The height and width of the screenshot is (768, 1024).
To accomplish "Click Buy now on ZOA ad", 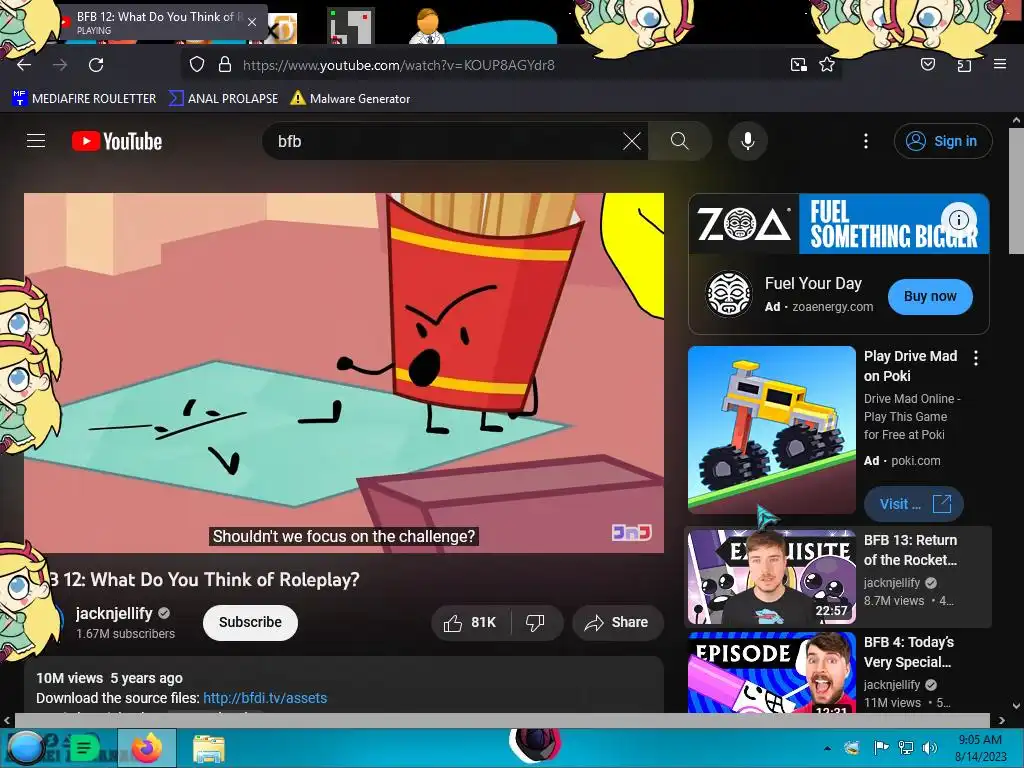I will pyautogui.click(x=930, y=296).
